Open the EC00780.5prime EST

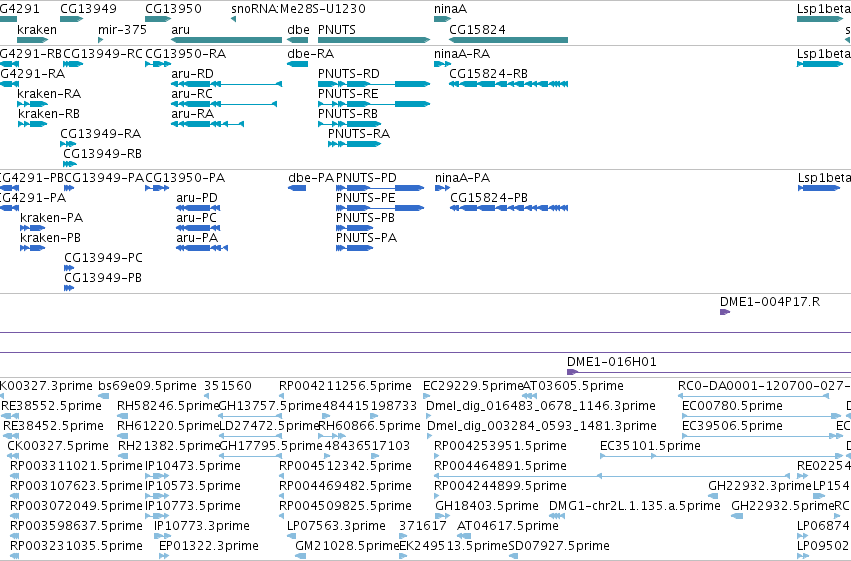(x=761, y=416)
